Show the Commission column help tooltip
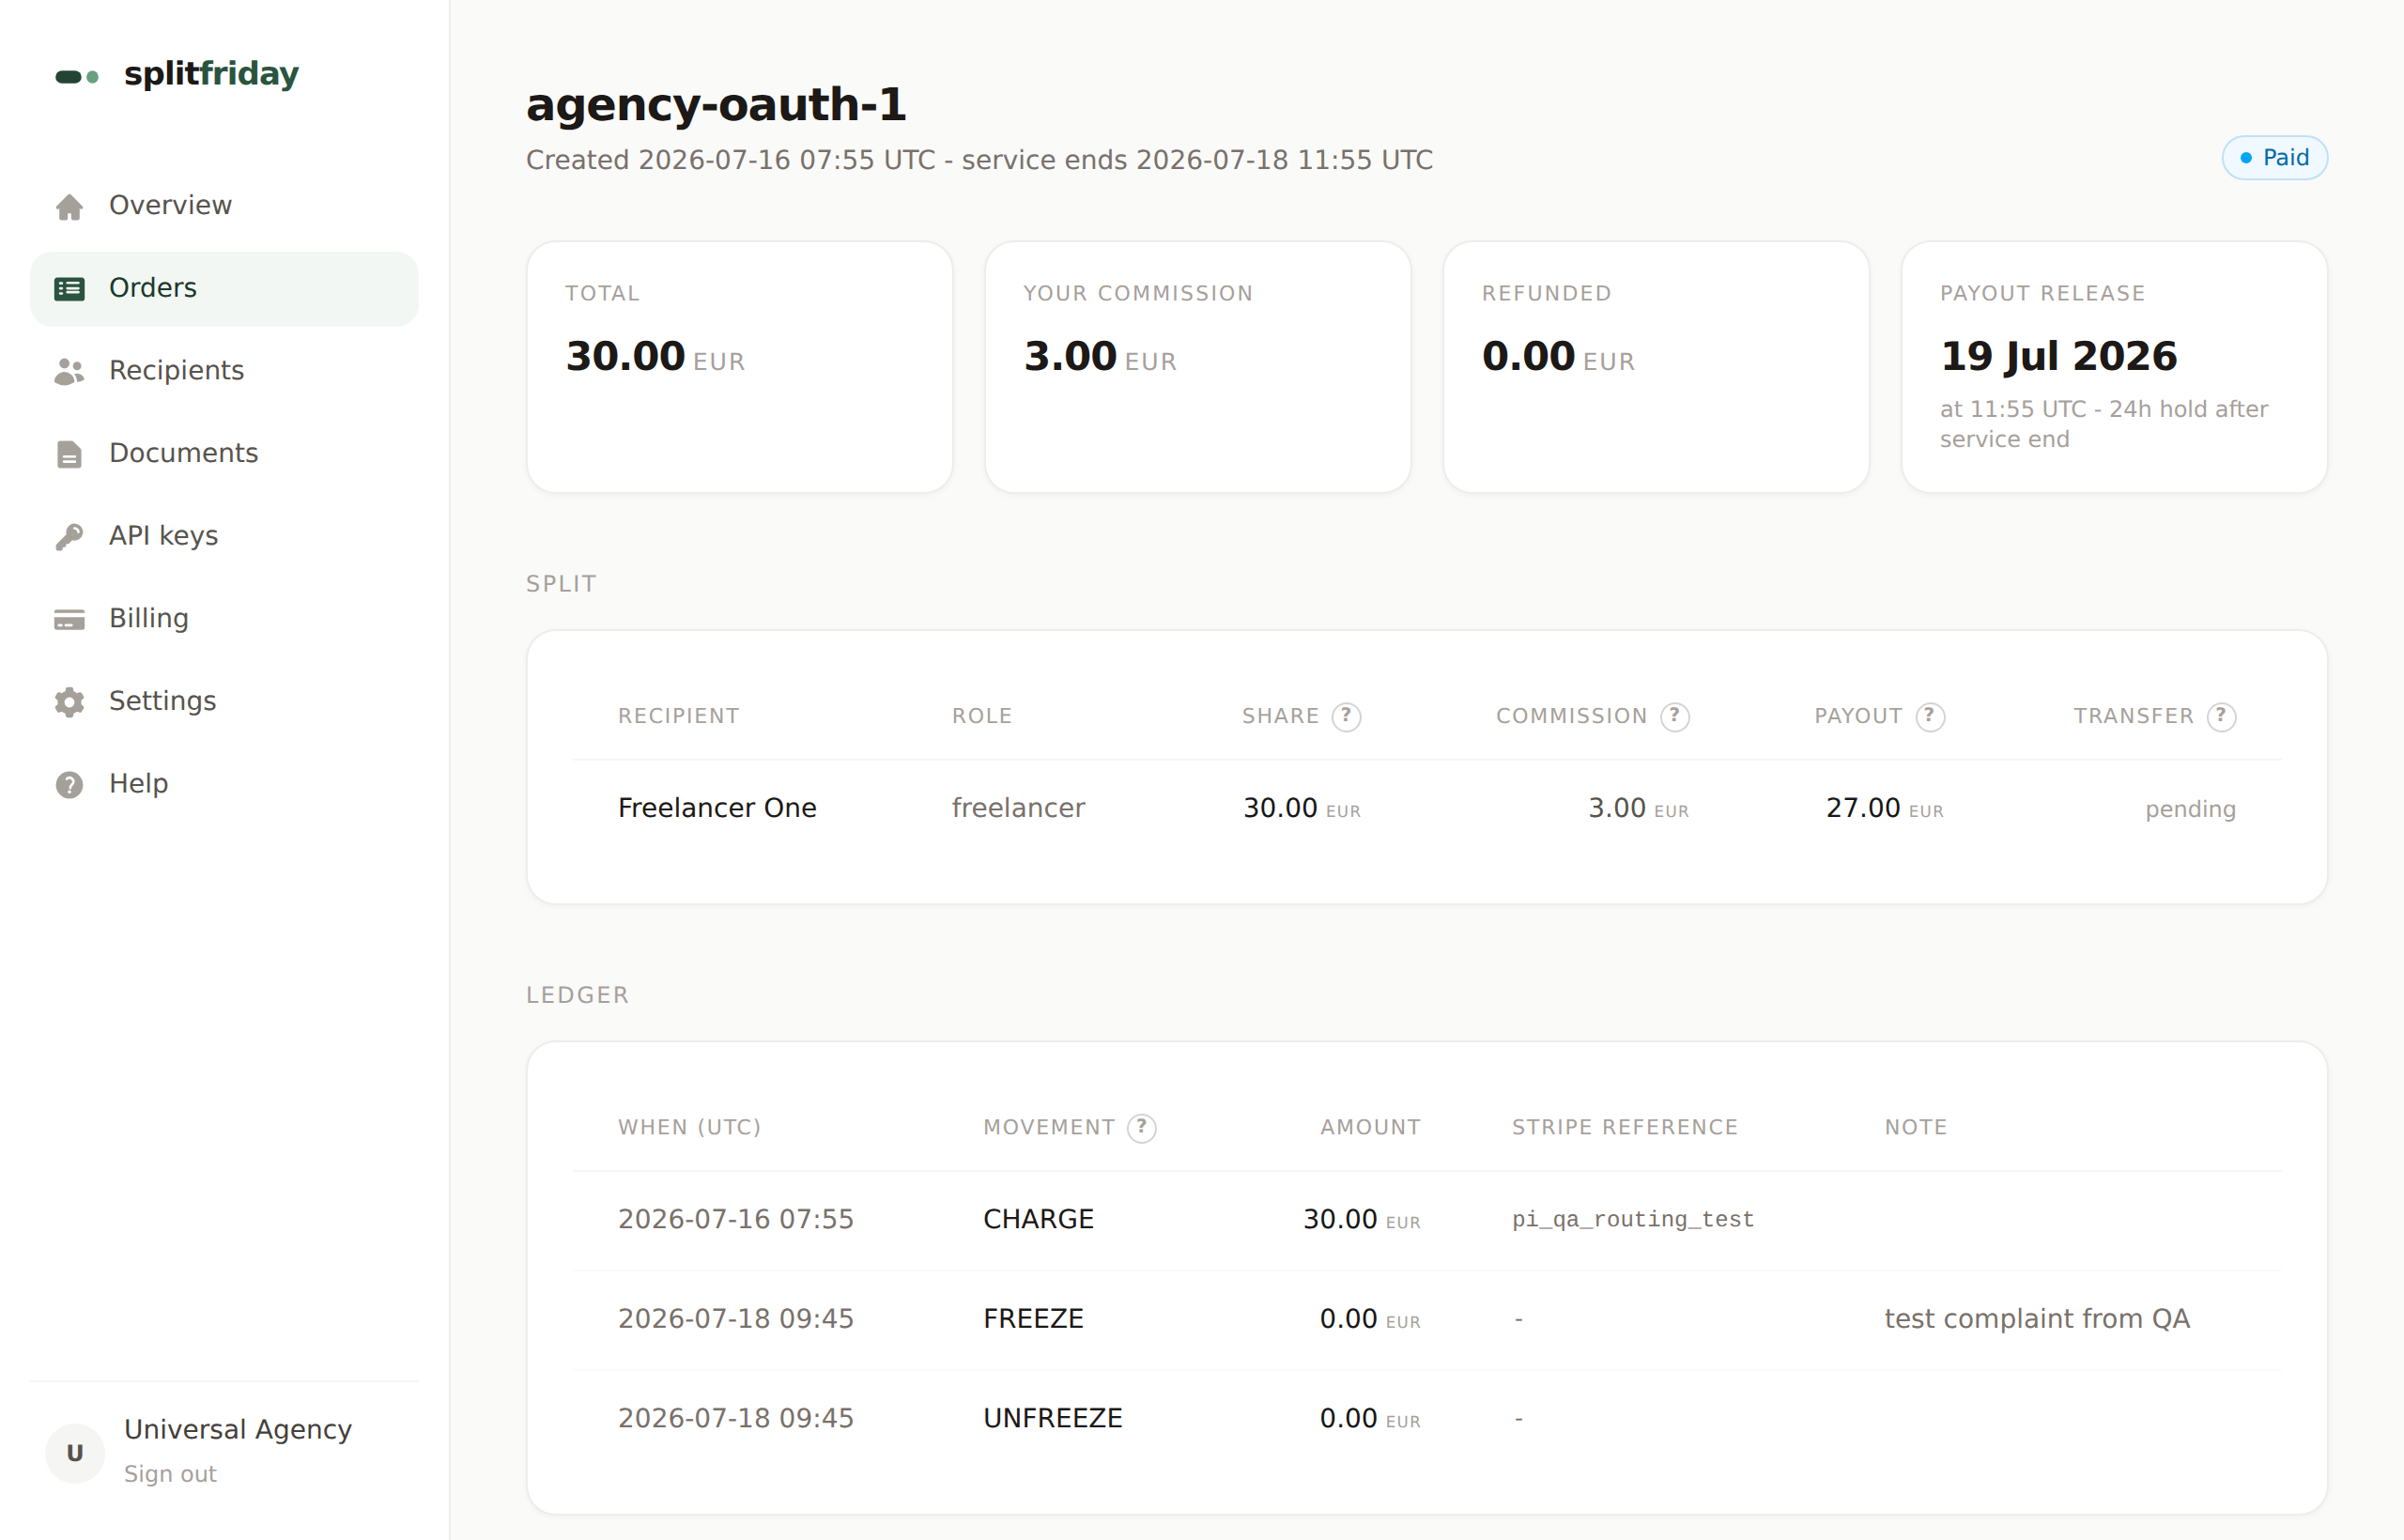 (1674, 716)
